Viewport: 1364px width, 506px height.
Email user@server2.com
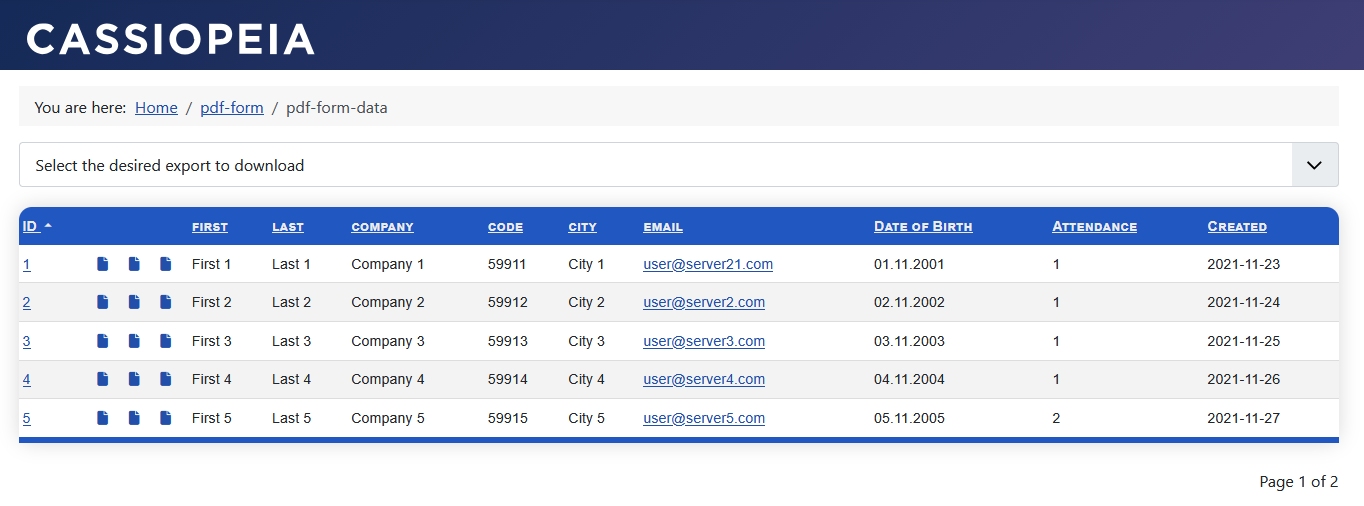point(704,302)
